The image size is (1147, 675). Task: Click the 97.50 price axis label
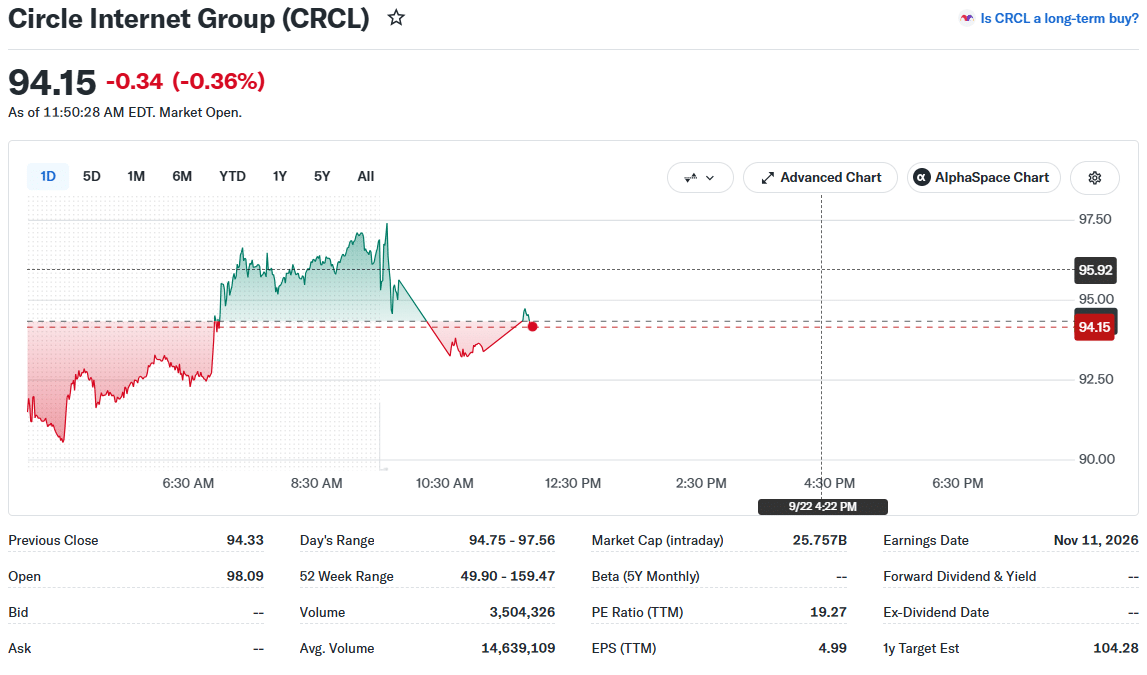pyautogui.click(x=1095, y=219)
